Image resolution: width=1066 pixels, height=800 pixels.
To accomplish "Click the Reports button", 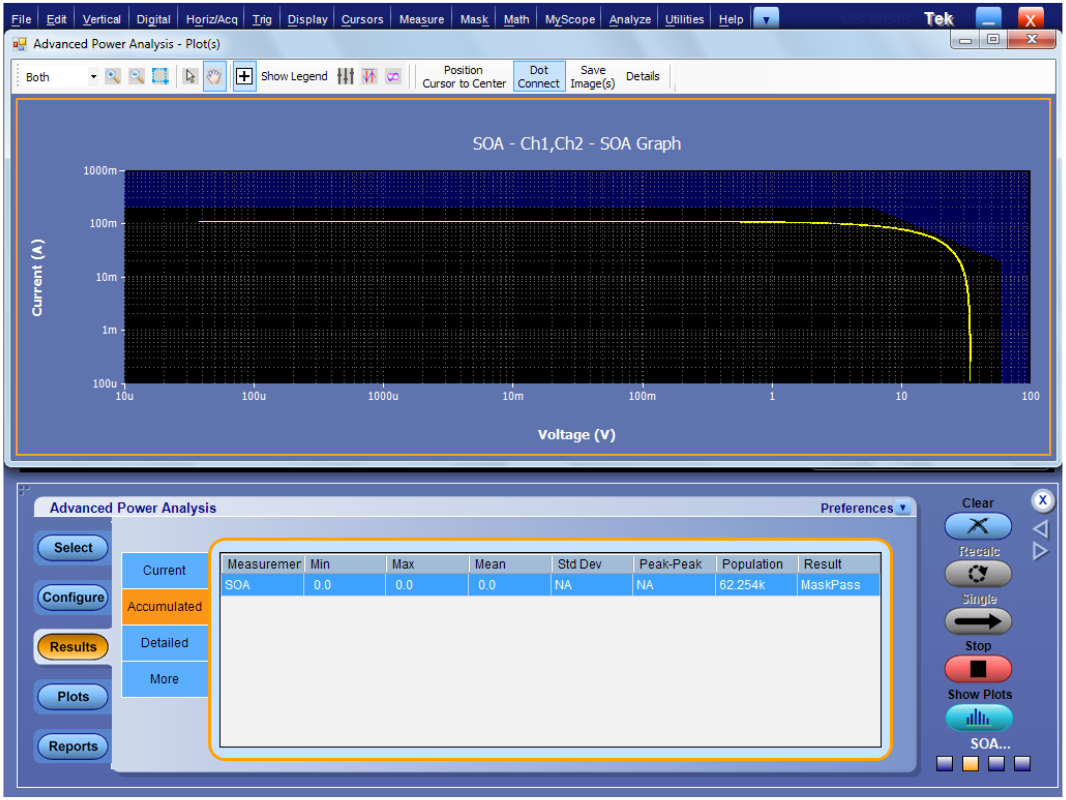I will 71,746.
